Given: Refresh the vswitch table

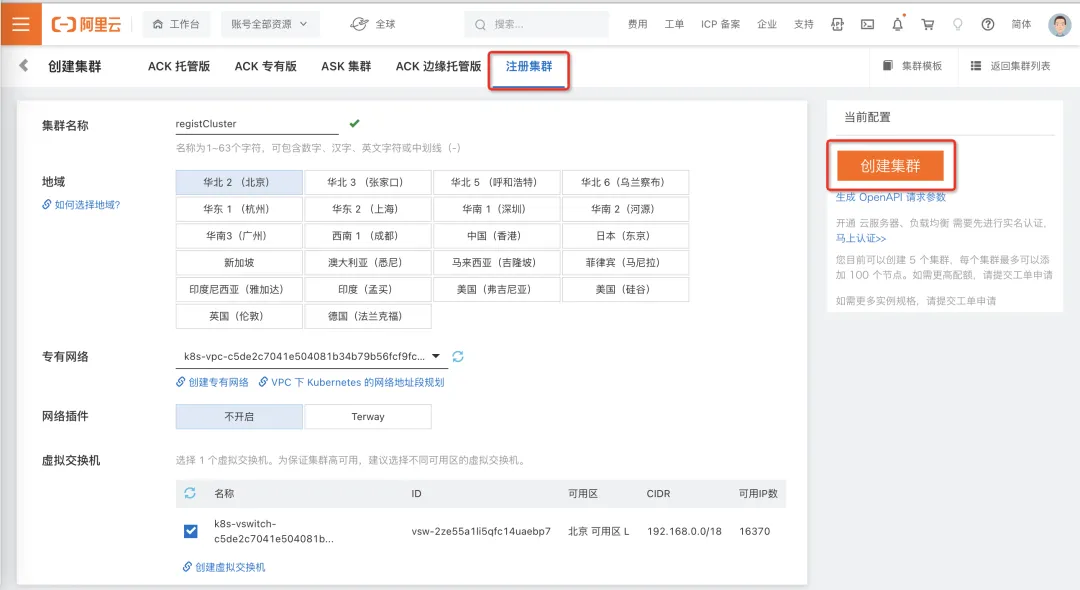Looking at the screenshot, I should tap(190, 493).
